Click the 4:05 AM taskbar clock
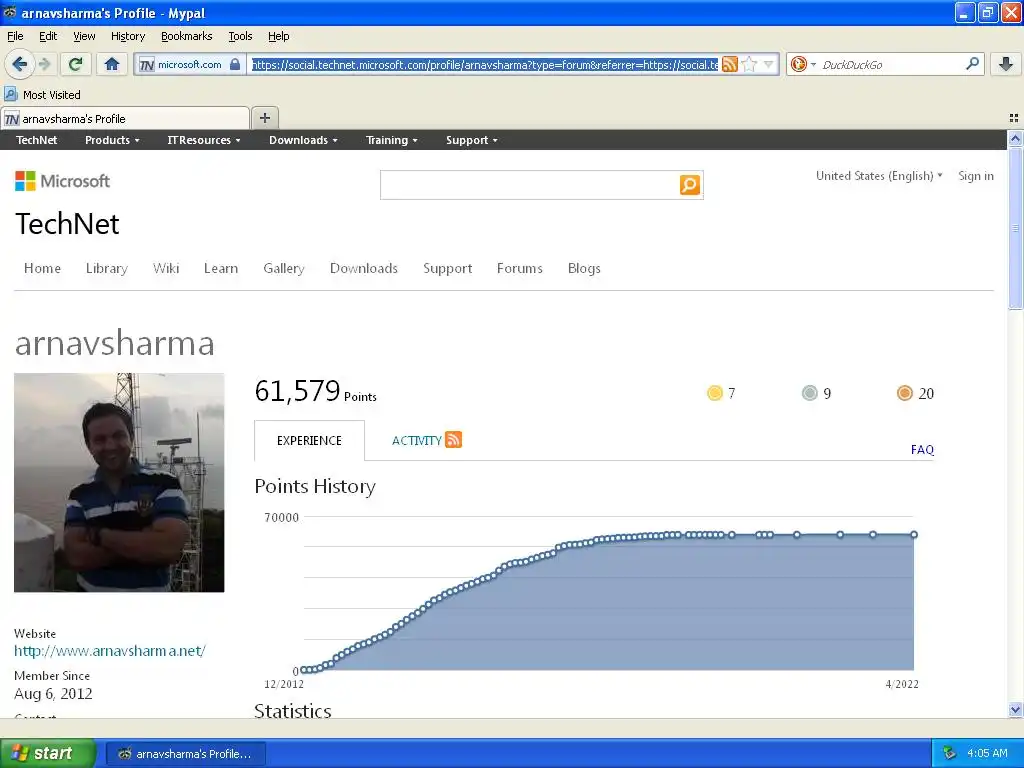The height and width of the screenshot is (768, 1024). click(x=987, y=753)
